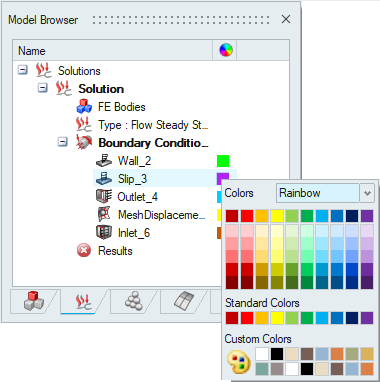Screen dimensions: 380x382
Task: Click the Inlet_6 boundary icon
Action: click(104, 233)
